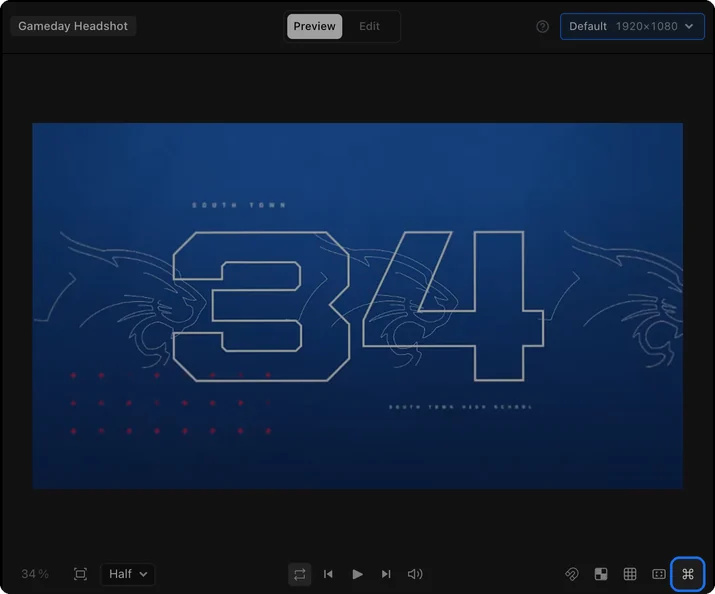Play the preview
715x594 pixels.
[x=358, y=574]
